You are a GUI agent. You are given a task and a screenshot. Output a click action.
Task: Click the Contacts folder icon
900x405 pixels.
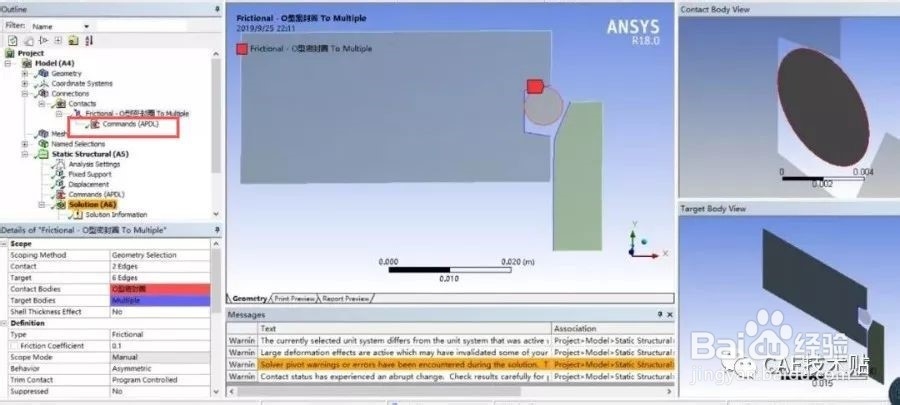60,104
